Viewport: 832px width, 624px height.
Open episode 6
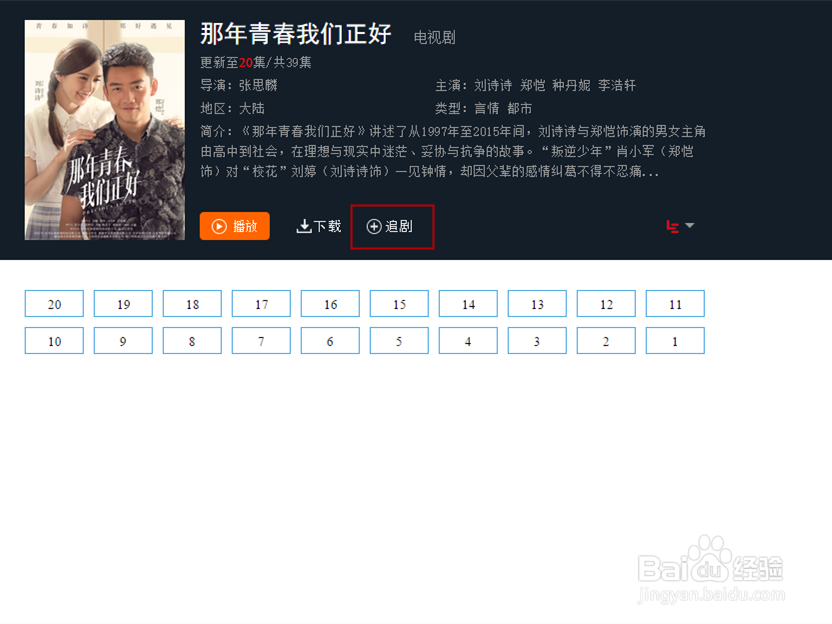[x=330, y=341]
